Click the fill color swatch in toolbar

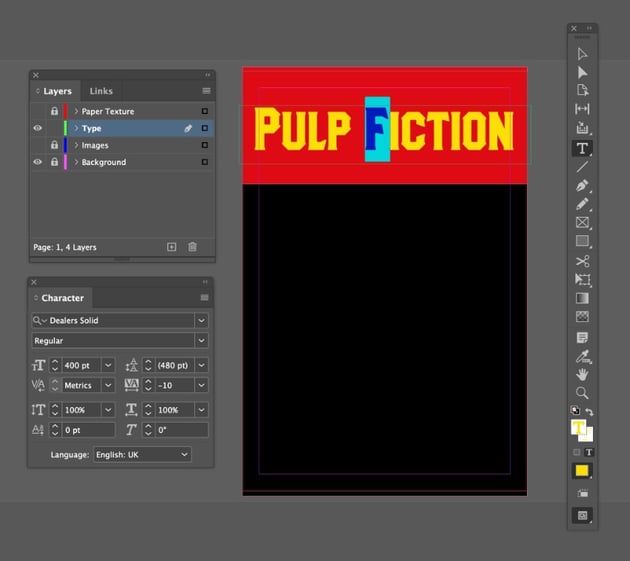pyautogui.click(x=578, y=428)
